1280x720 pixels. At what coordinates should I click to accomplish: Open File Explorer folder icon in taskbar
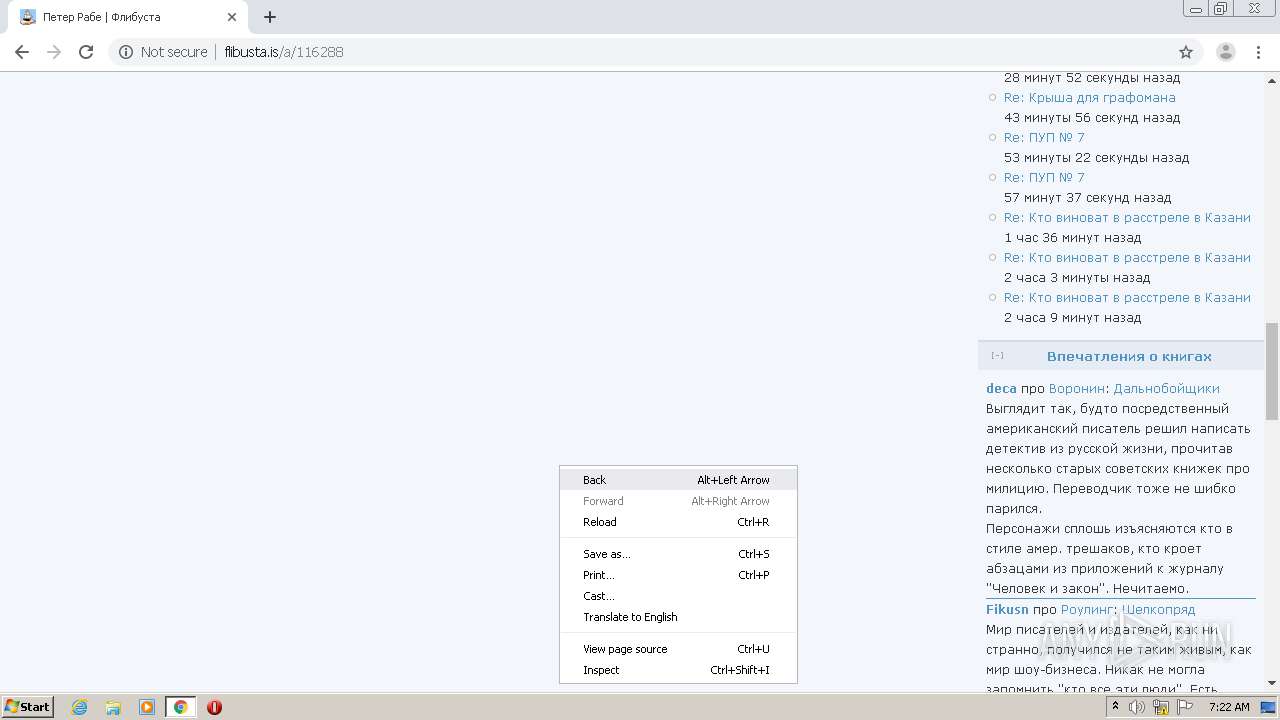(x=113, y=707)
